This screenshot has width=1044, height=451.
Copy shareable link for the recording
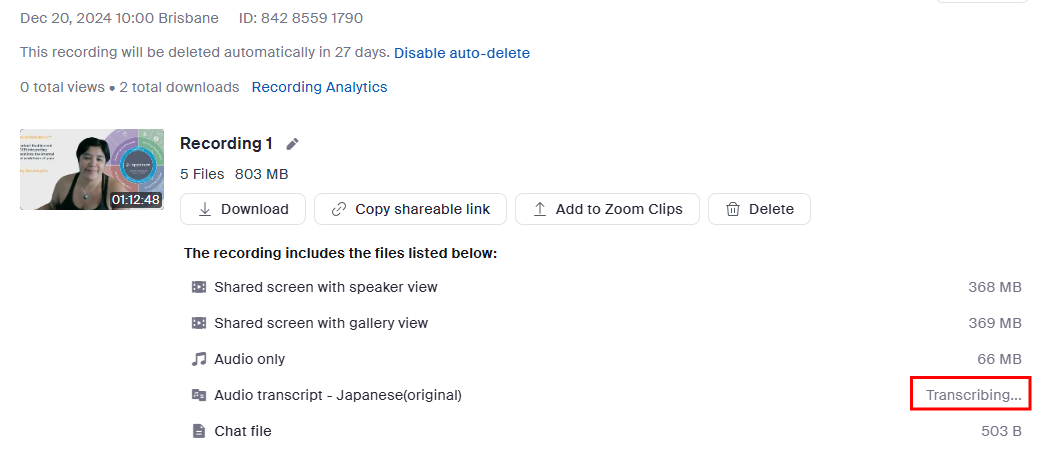point(410,209)
